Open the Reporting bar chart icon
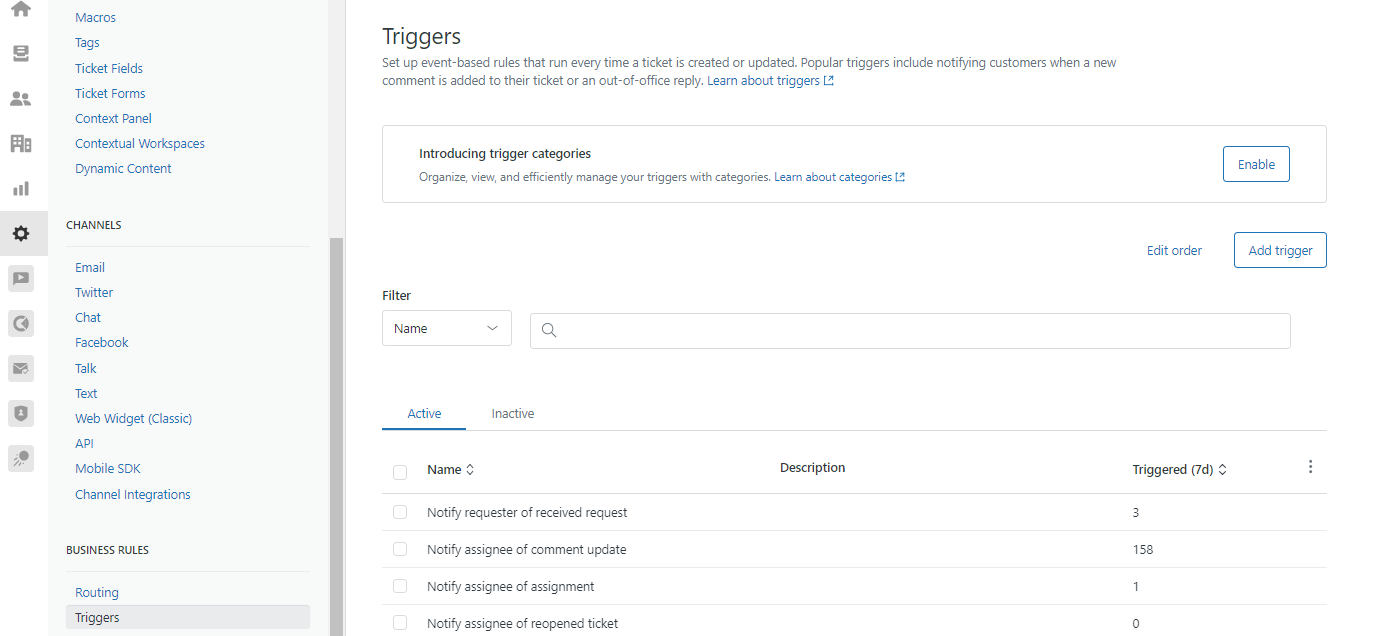 tap(21, 189)
